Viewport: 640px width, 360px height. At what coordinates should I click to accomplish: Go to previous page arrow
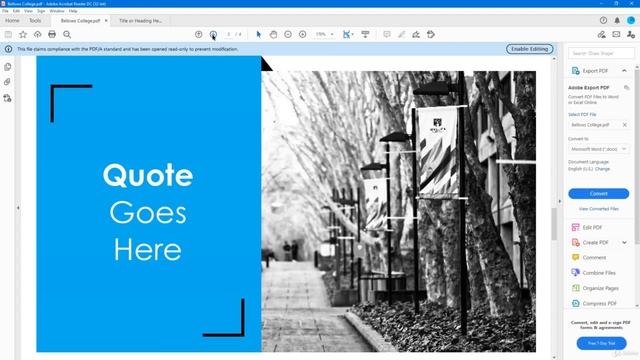(x=198, y=35)
